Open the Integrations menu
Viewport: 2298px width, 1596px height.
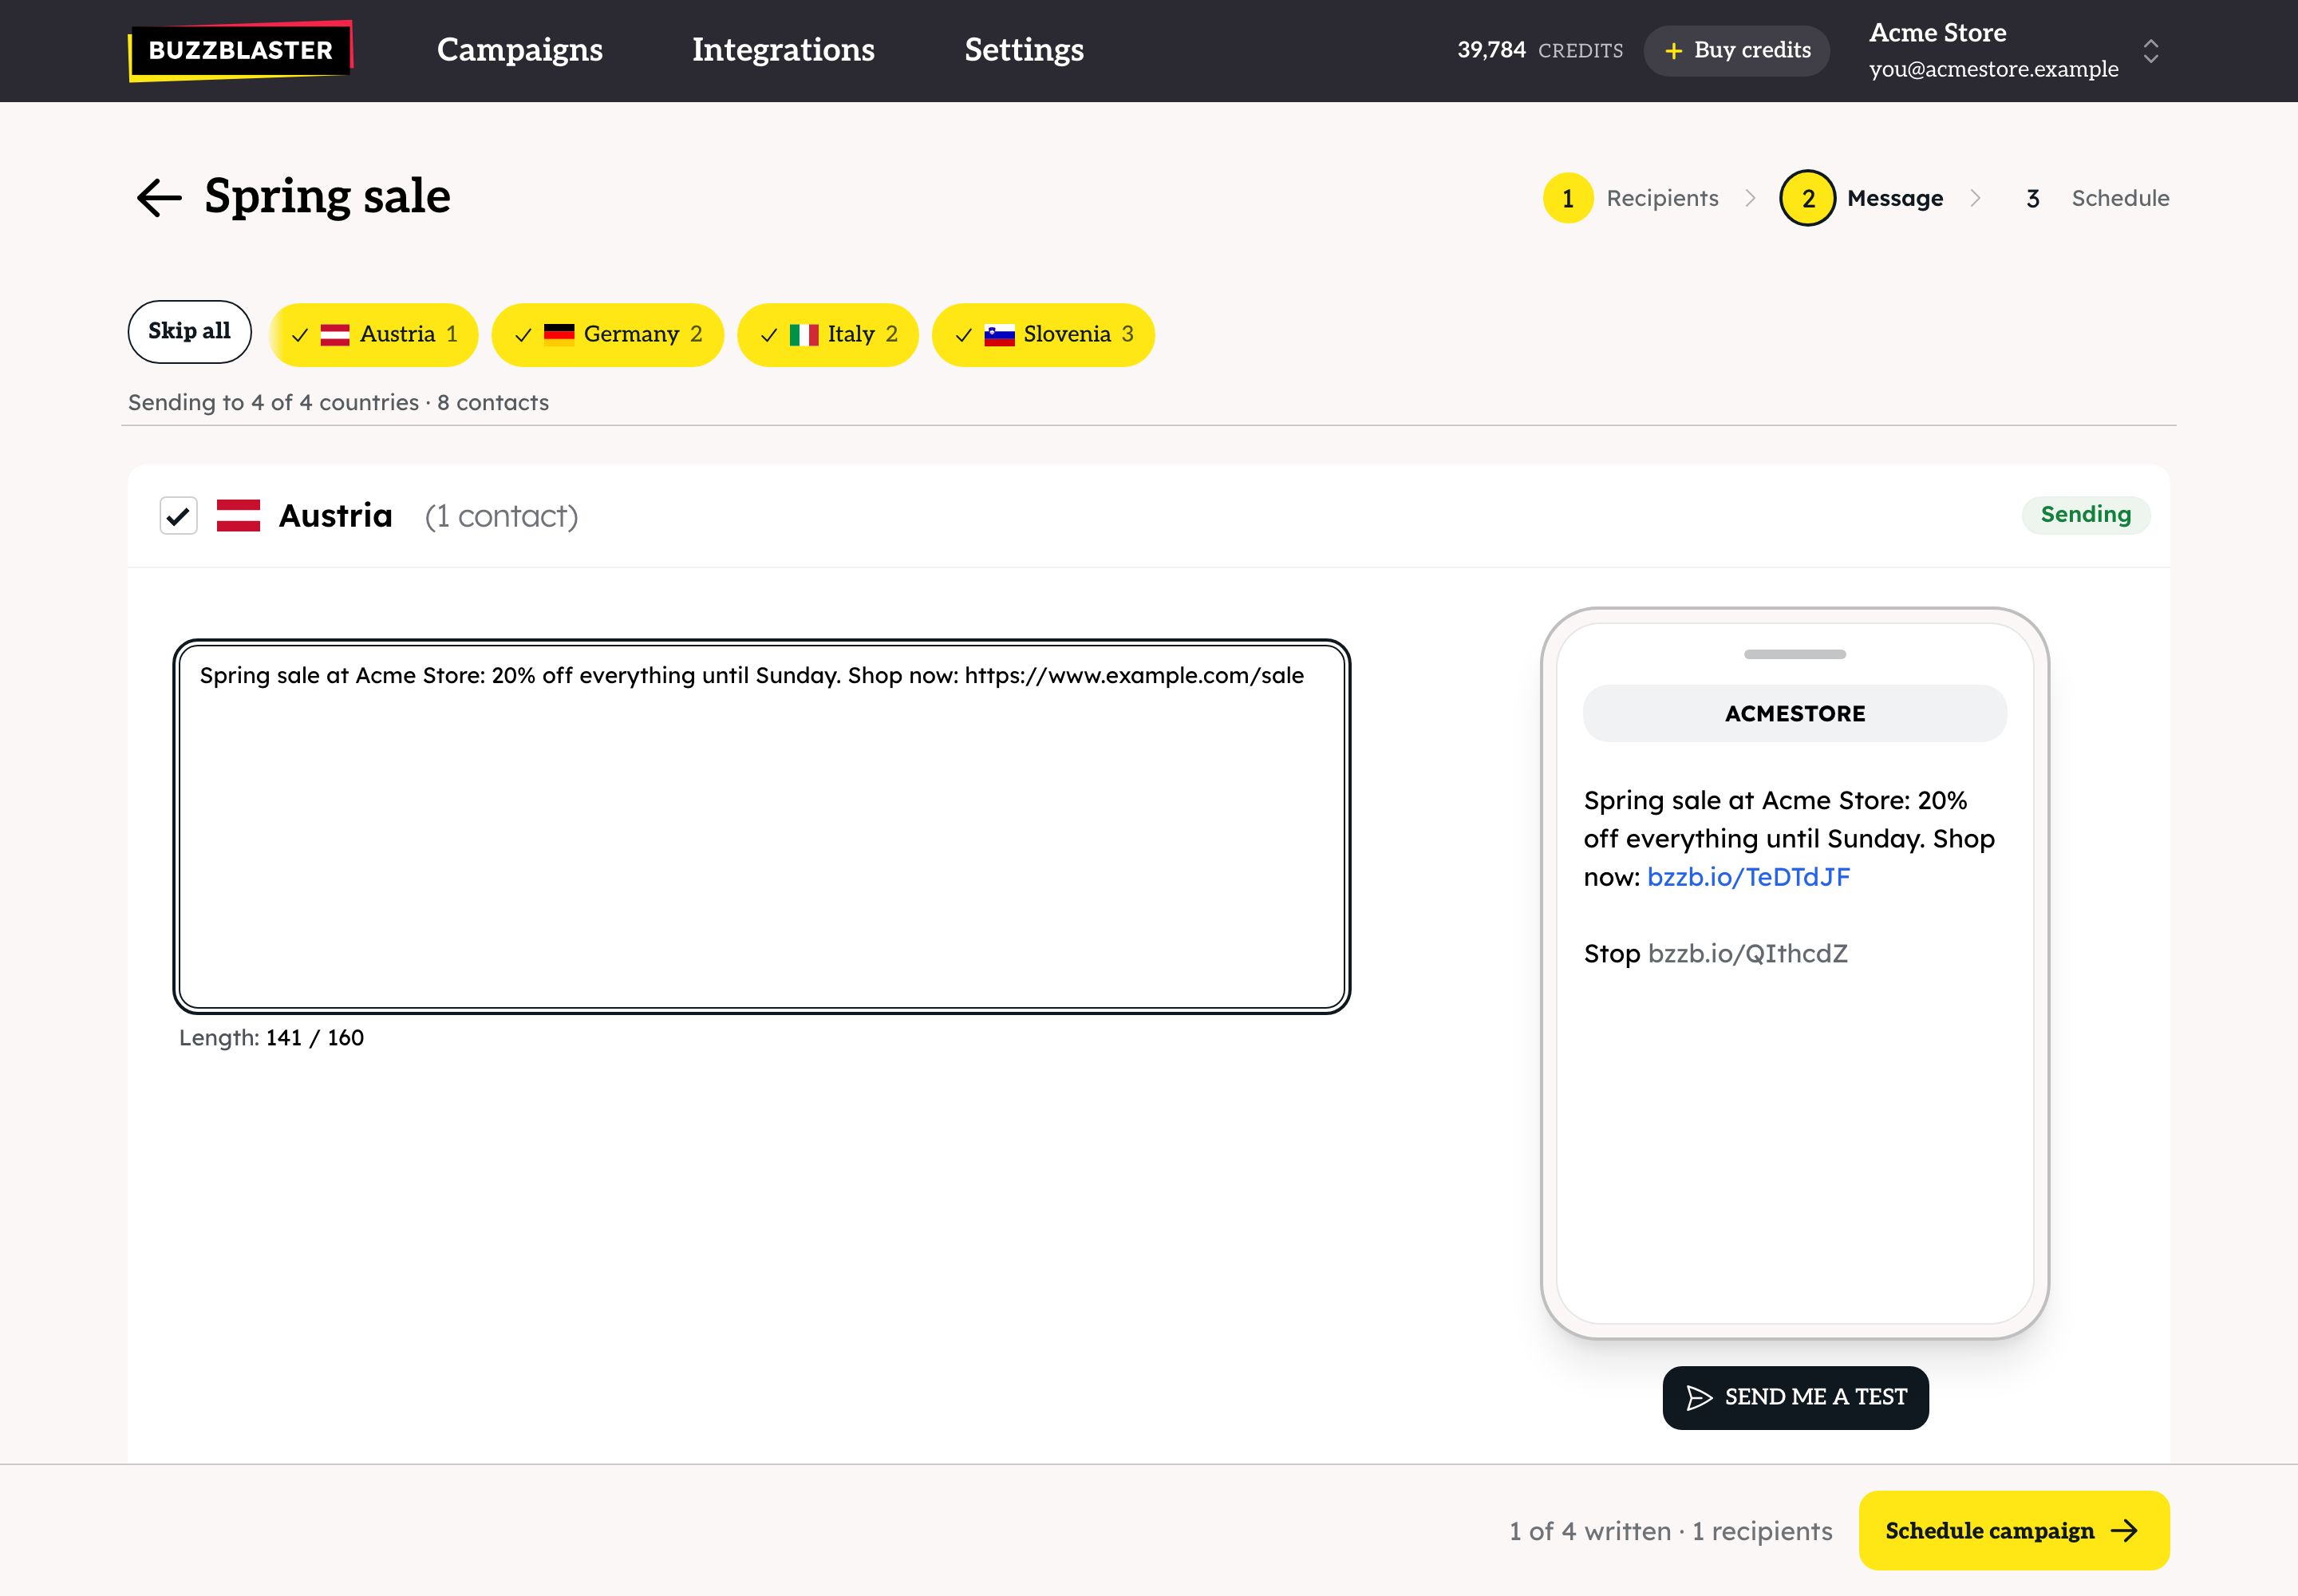[783, 50]
